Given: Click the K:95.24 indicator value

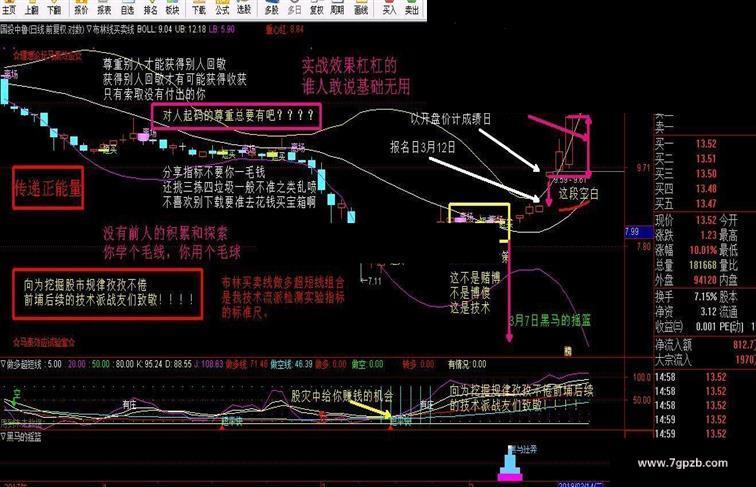Looking at the screenshot, I should click(150, 364).
